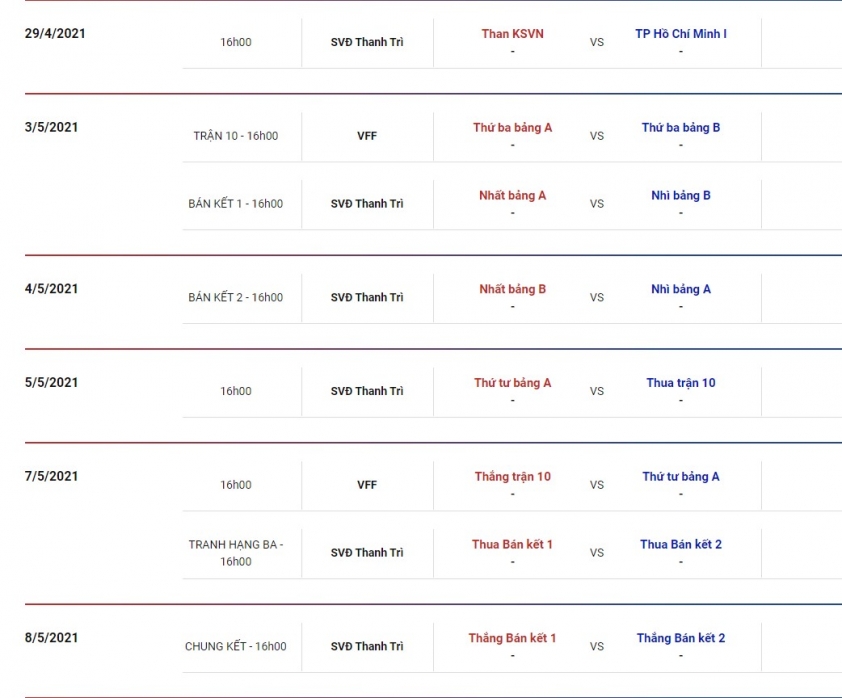Open the TP Hồ Chí Minh I team link

(680, 34)
